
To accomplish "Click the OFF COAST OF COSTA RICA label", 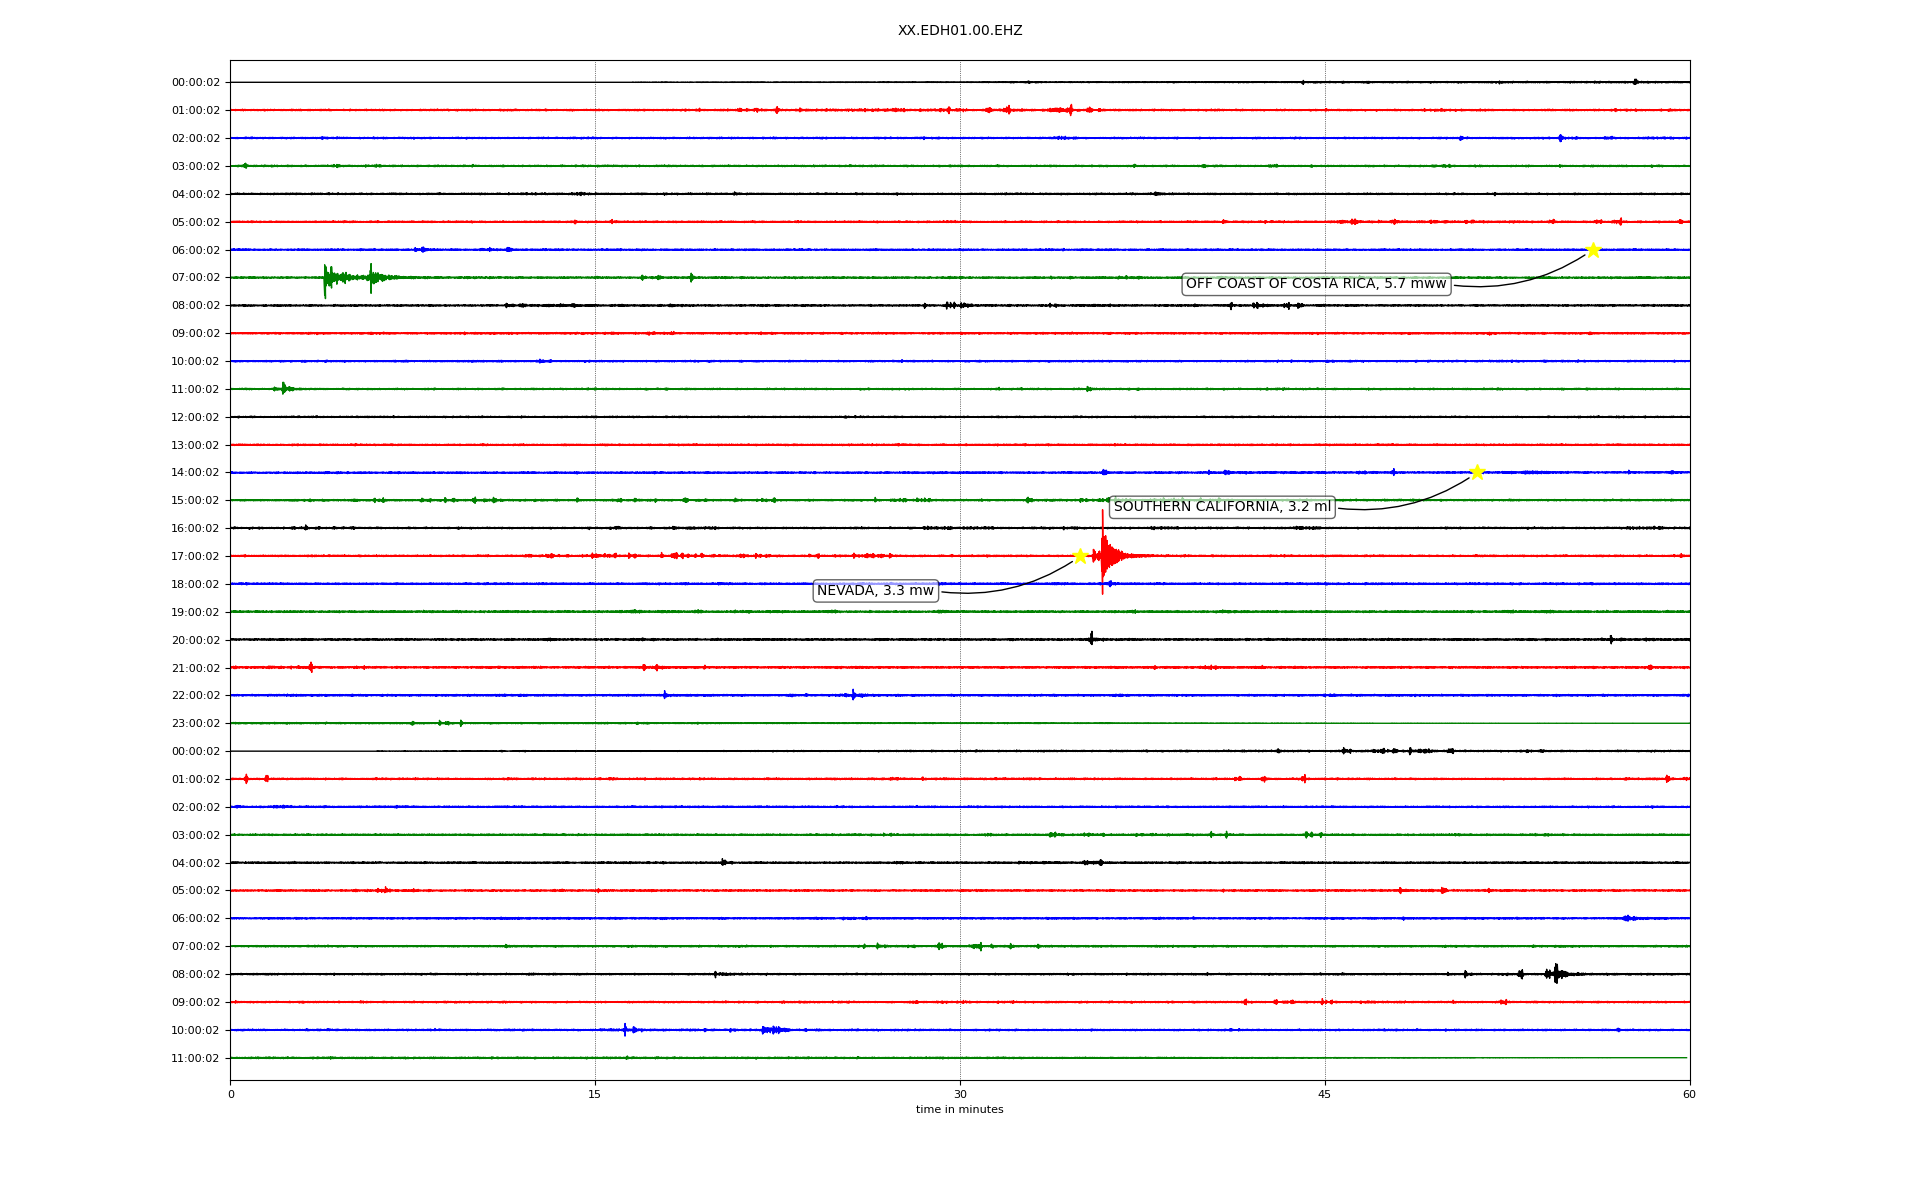I will (1315, 284).
